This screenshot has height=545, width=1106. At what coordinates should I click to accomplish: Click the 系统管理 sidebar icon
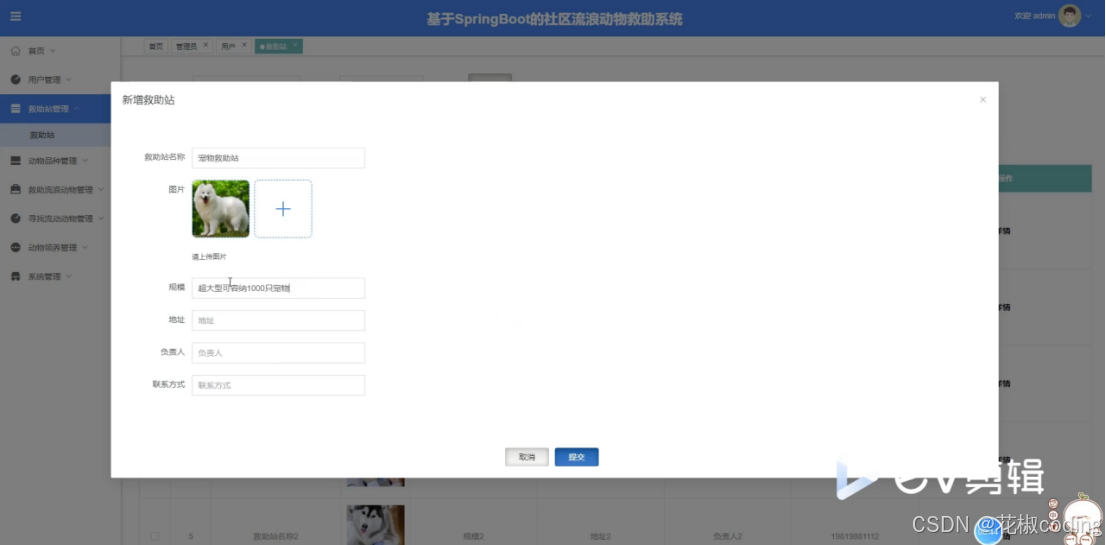click(x=16, y=276)
